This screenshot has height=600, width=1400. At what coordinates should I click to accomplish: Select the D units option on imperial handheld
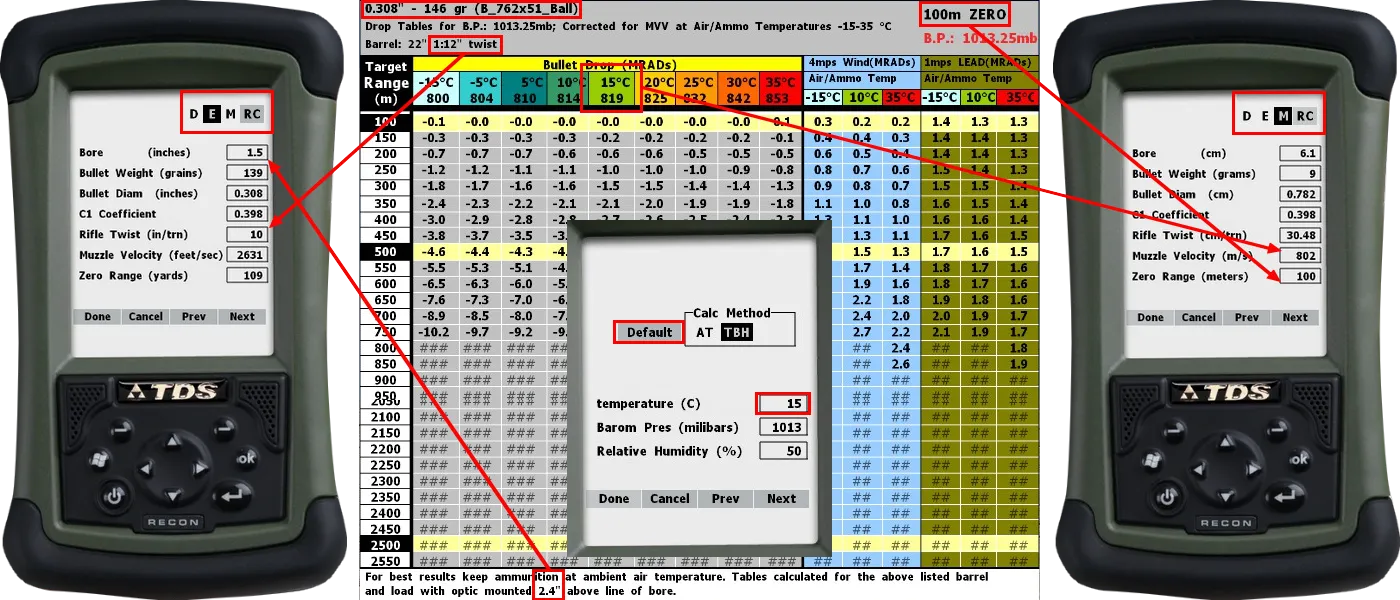click(x=194, y=114)
